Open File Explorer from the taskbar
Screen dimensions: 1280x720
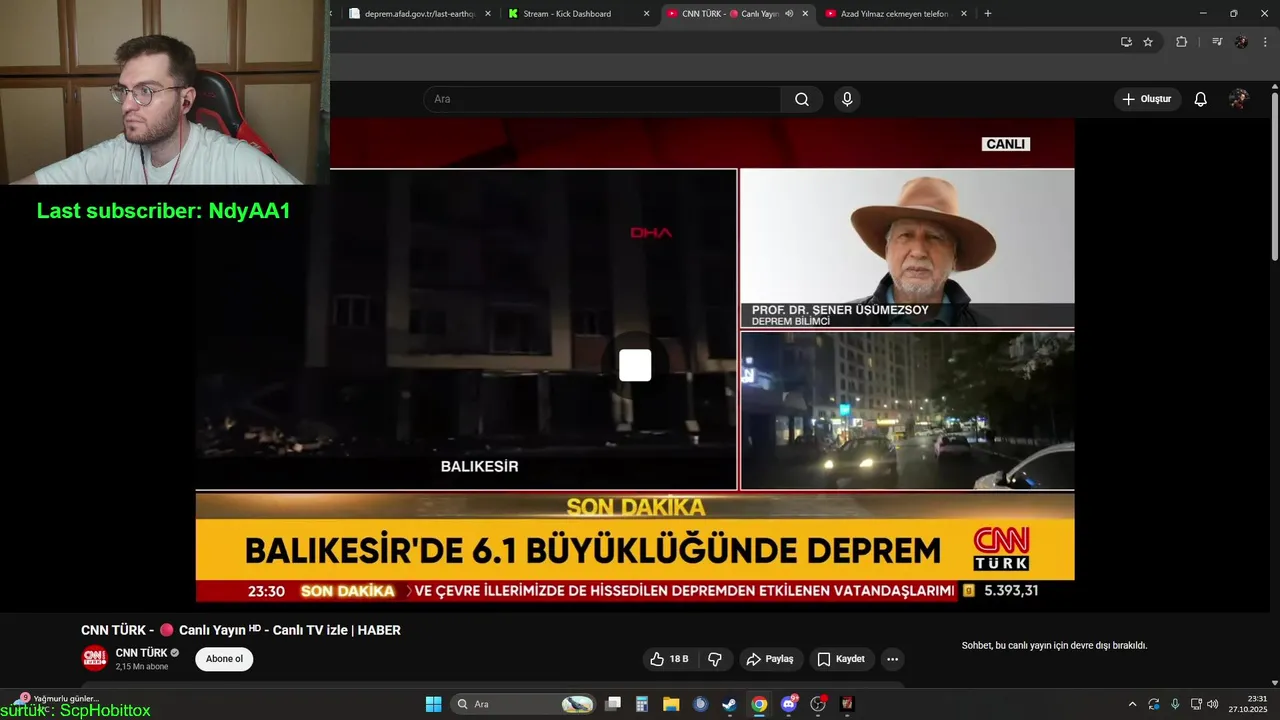coord(671,704)
